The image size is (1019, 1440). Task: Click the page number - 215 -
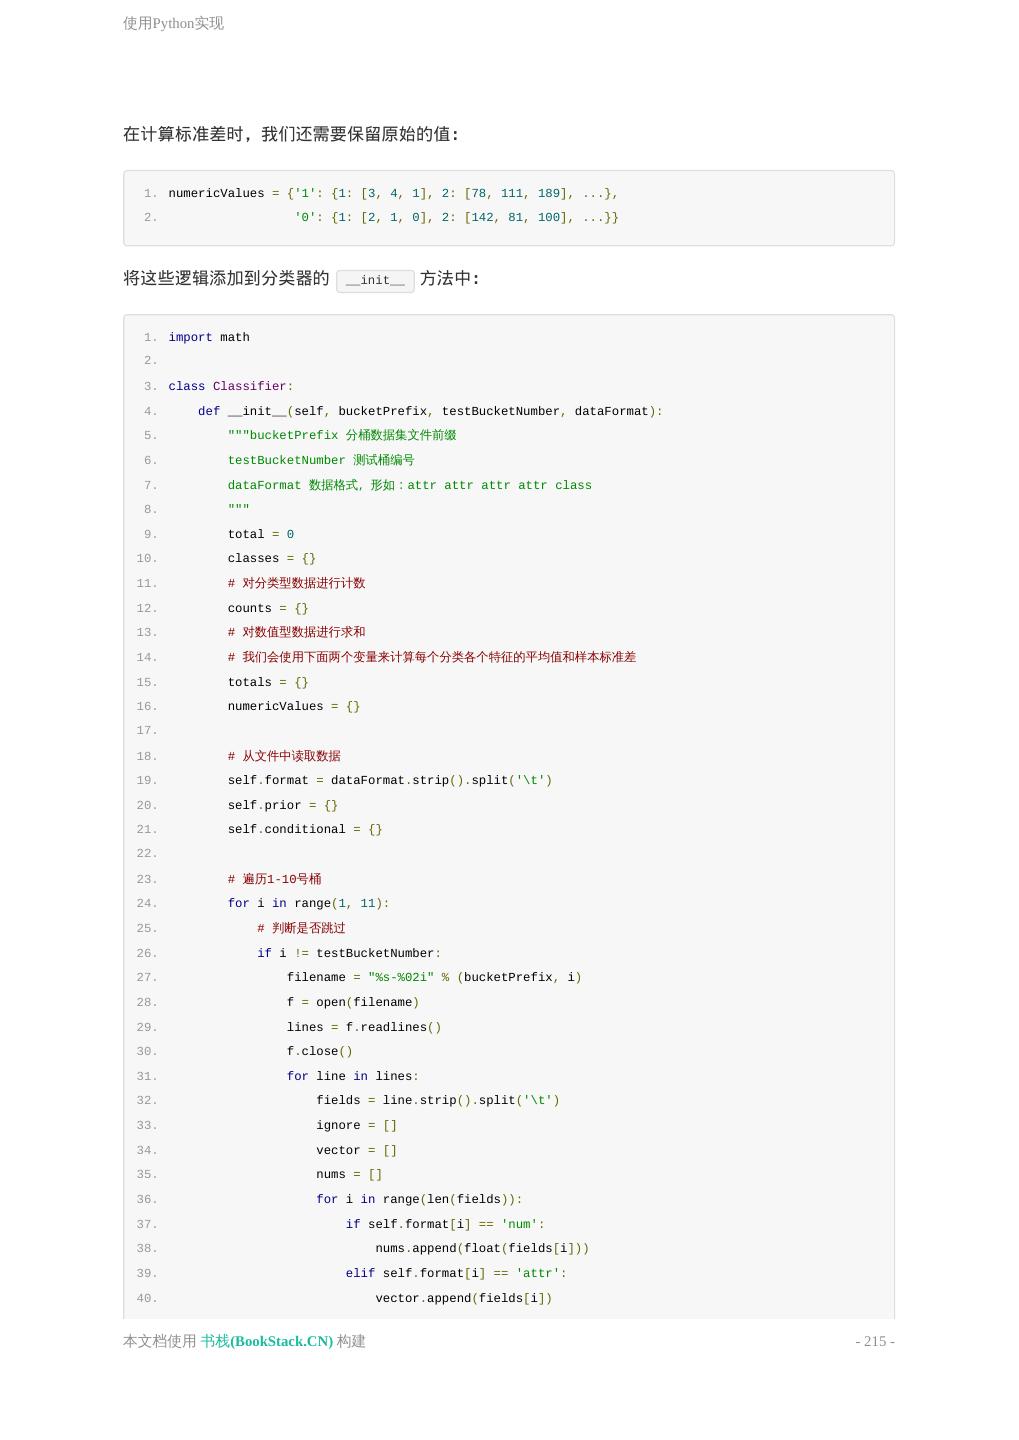click(875, 1341)
